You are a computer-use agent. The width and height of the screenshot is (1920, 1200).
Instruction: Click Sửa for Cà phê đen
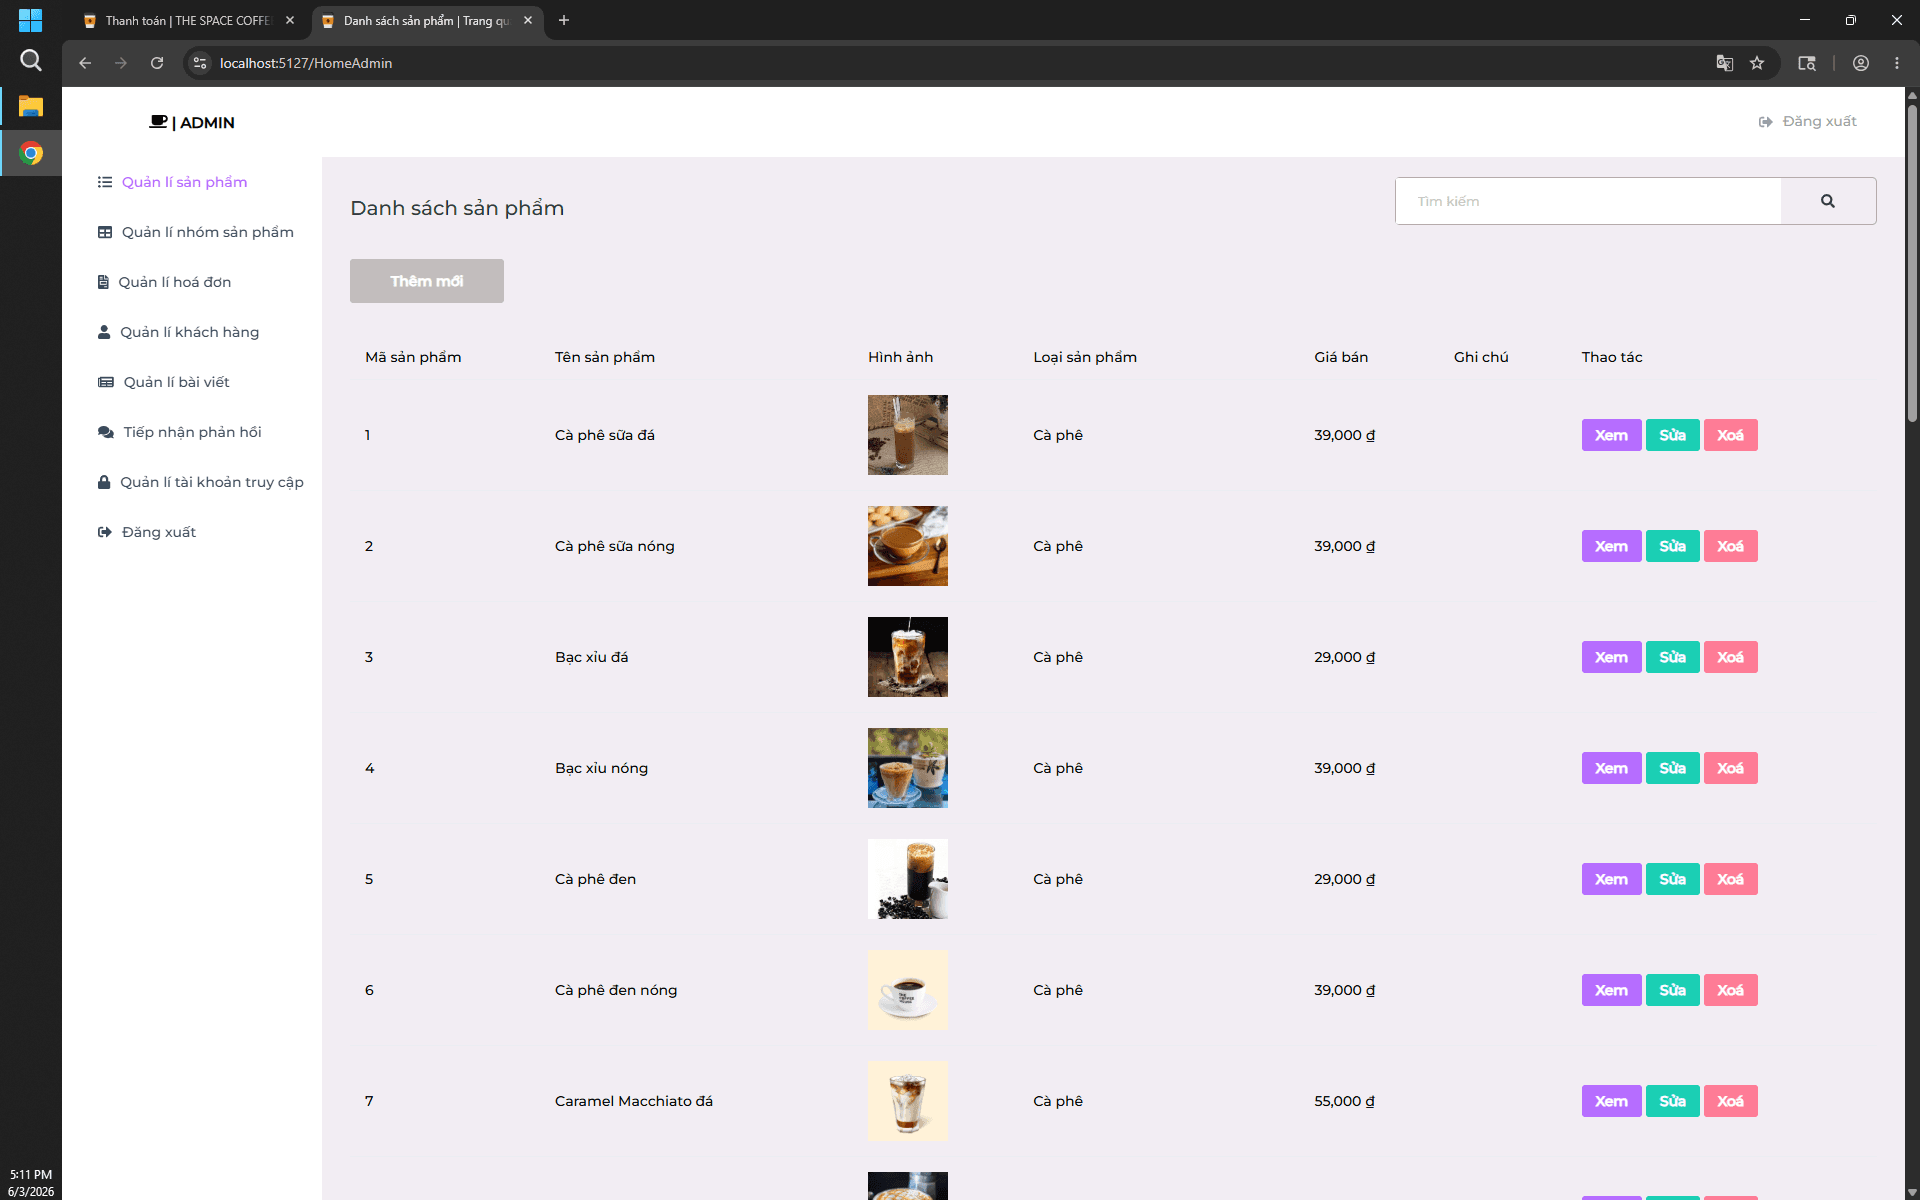click(x=1672, y=879)
